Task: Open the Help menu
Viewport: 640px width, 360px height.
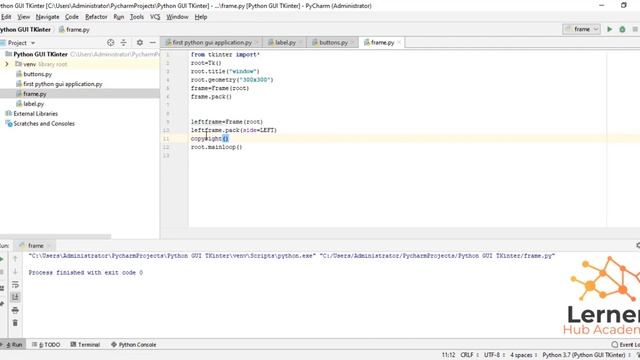Action: click(201, 17)
